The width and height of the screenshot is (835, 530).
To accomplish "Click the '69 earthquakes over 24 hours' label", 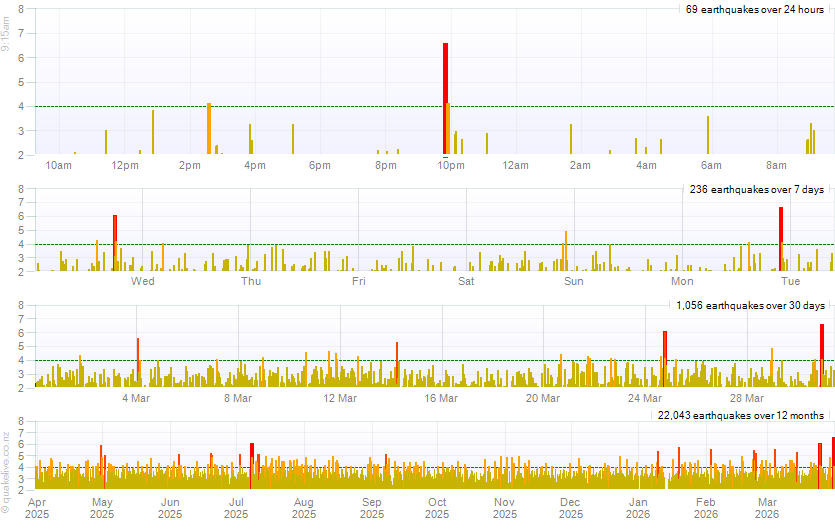I will coord(754,9).
